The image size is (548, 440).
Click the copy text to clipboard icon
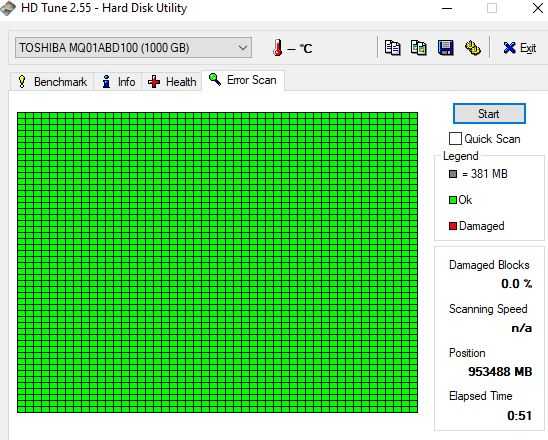click(392, 48)
